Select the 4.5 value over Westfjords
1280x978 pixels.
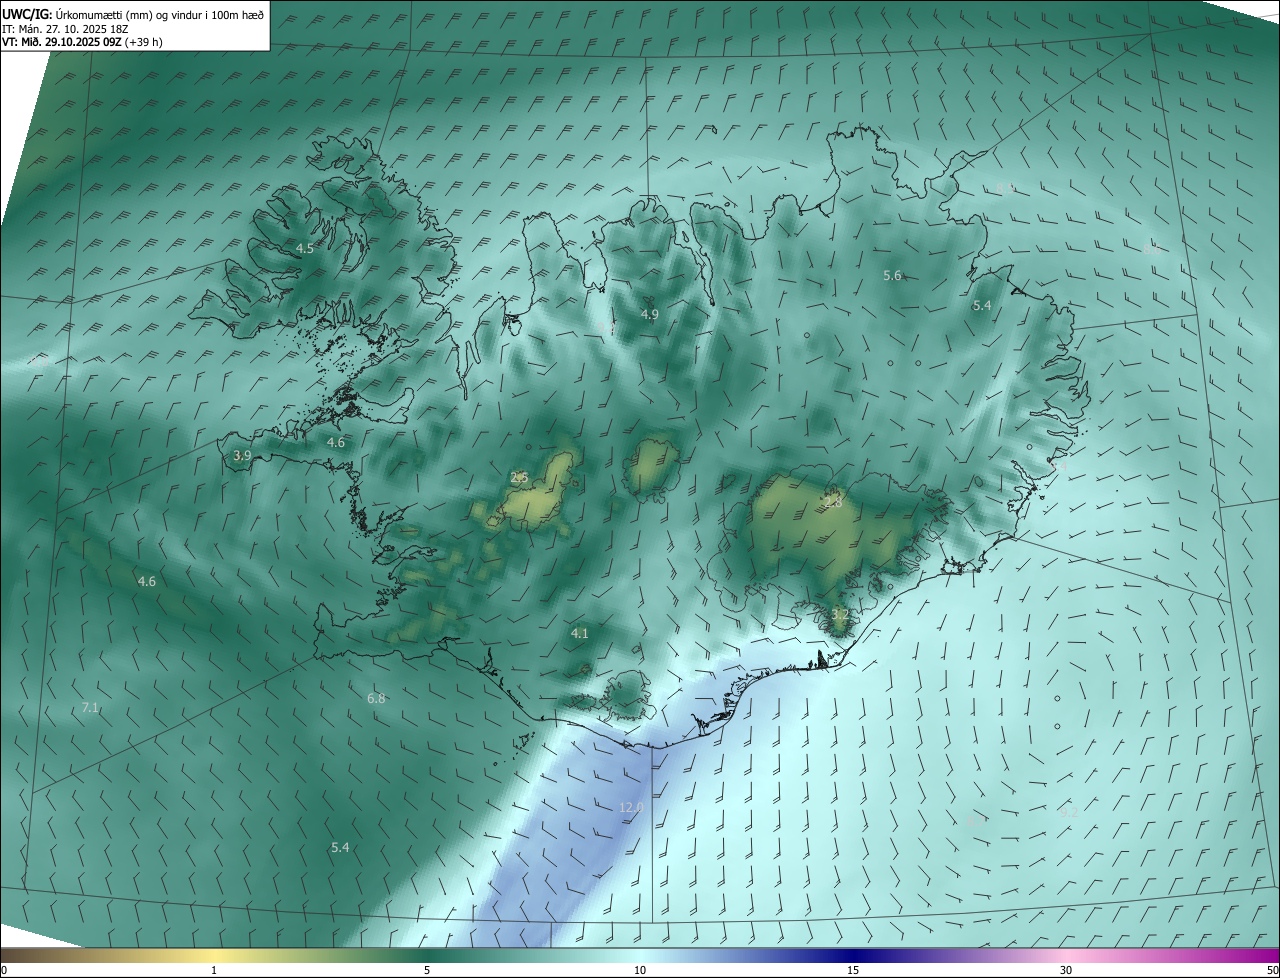coord(305,248)
